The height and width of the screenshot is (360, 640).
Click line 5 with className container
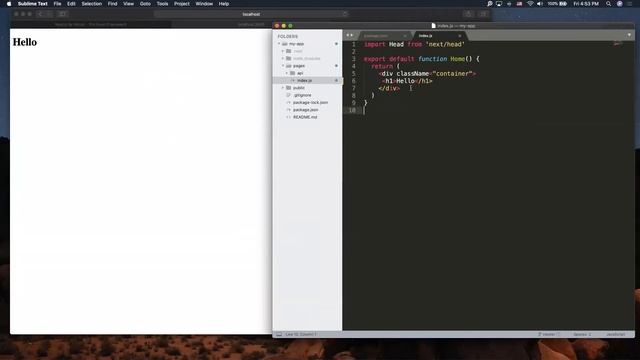point(427,73)
